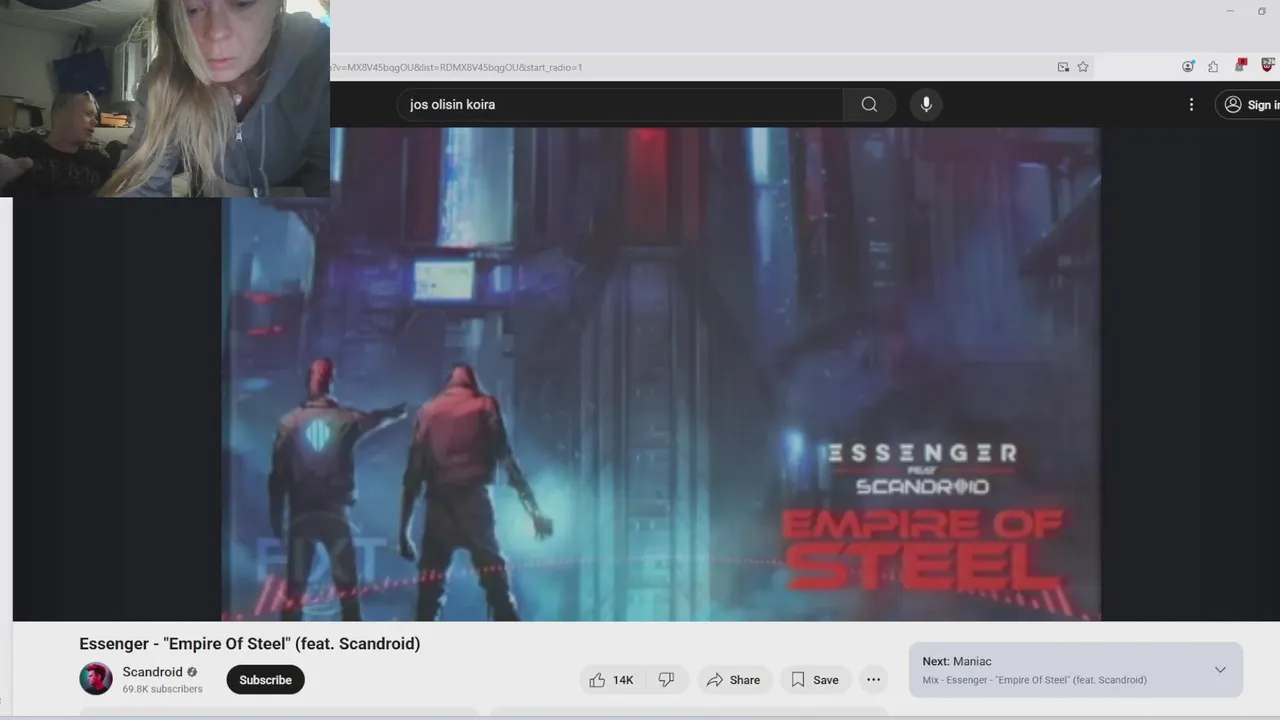
Task: Open the red-badged extension icon
Action: 1241,66
